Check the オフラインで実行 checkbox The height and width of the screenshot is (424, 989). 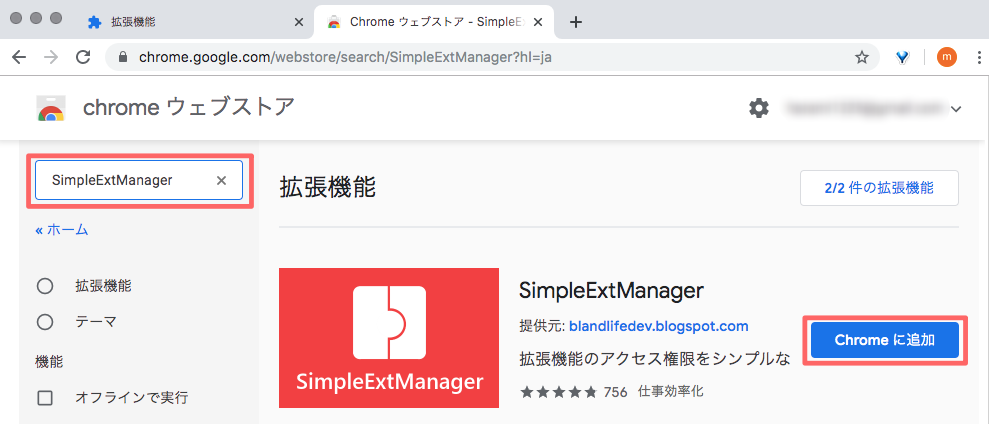coord(45,398)
